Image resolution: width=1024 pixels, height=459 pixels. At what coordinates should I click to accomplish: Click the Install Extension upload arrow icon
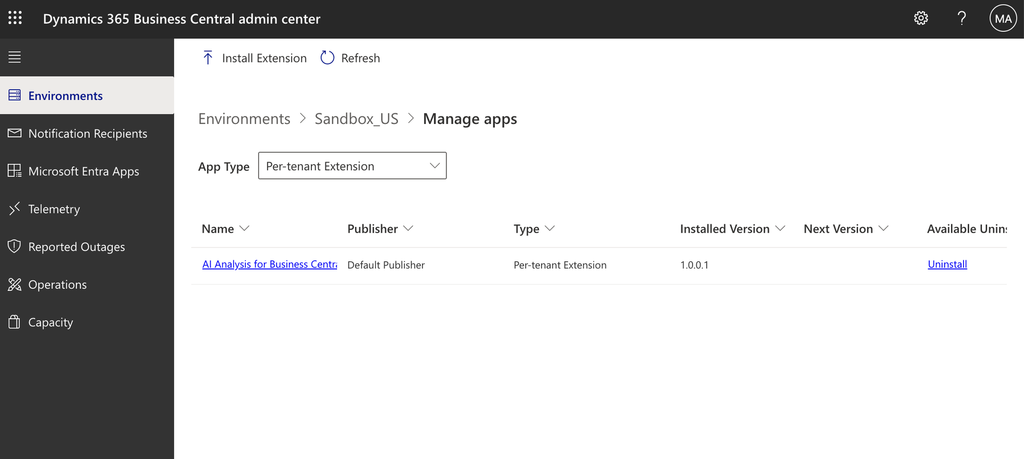click(x=208, y=57)
